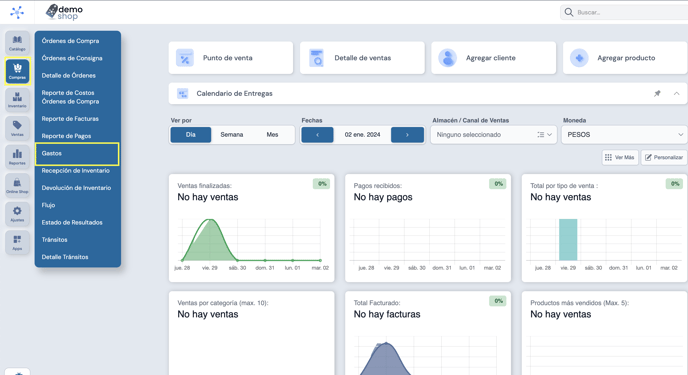Select the Compras cart icon
This screenshot has width=688, height=375.
pos(17,71)
